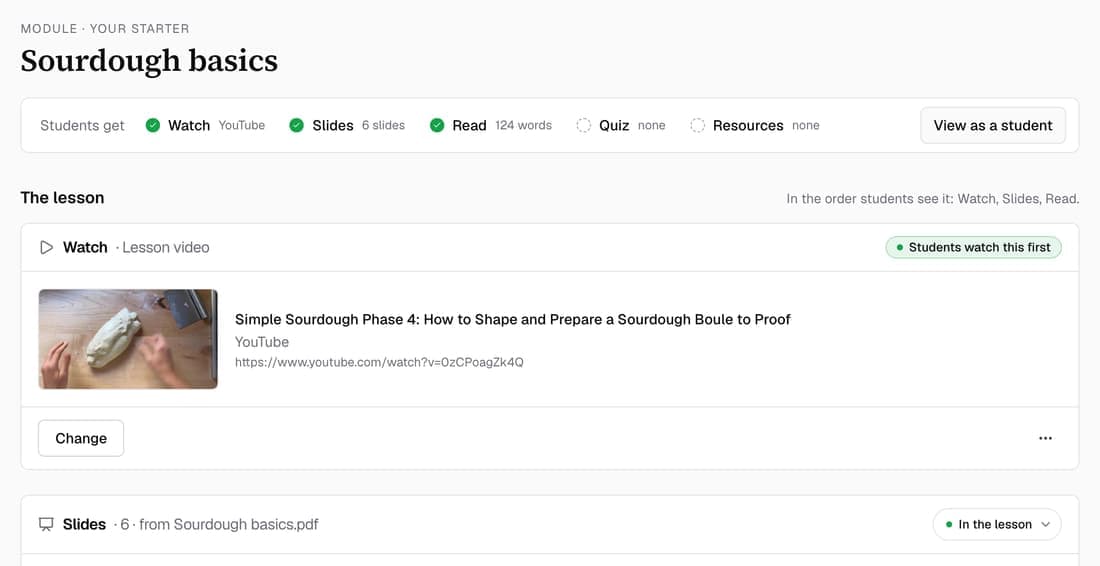Screen dimensions: 1100x566
Task: Open the three-dot menu in Watch card
Action: [x=1045, y=438]
